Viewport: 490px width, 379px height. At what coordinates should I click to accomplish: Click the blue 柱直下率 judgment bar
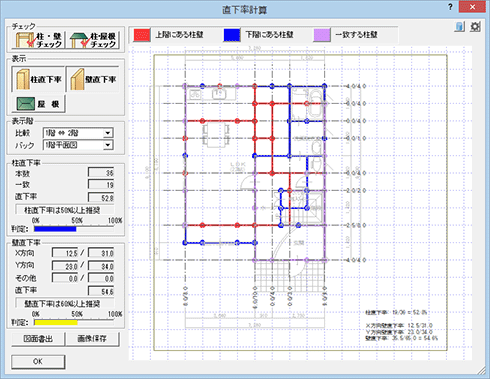[55, 229]
